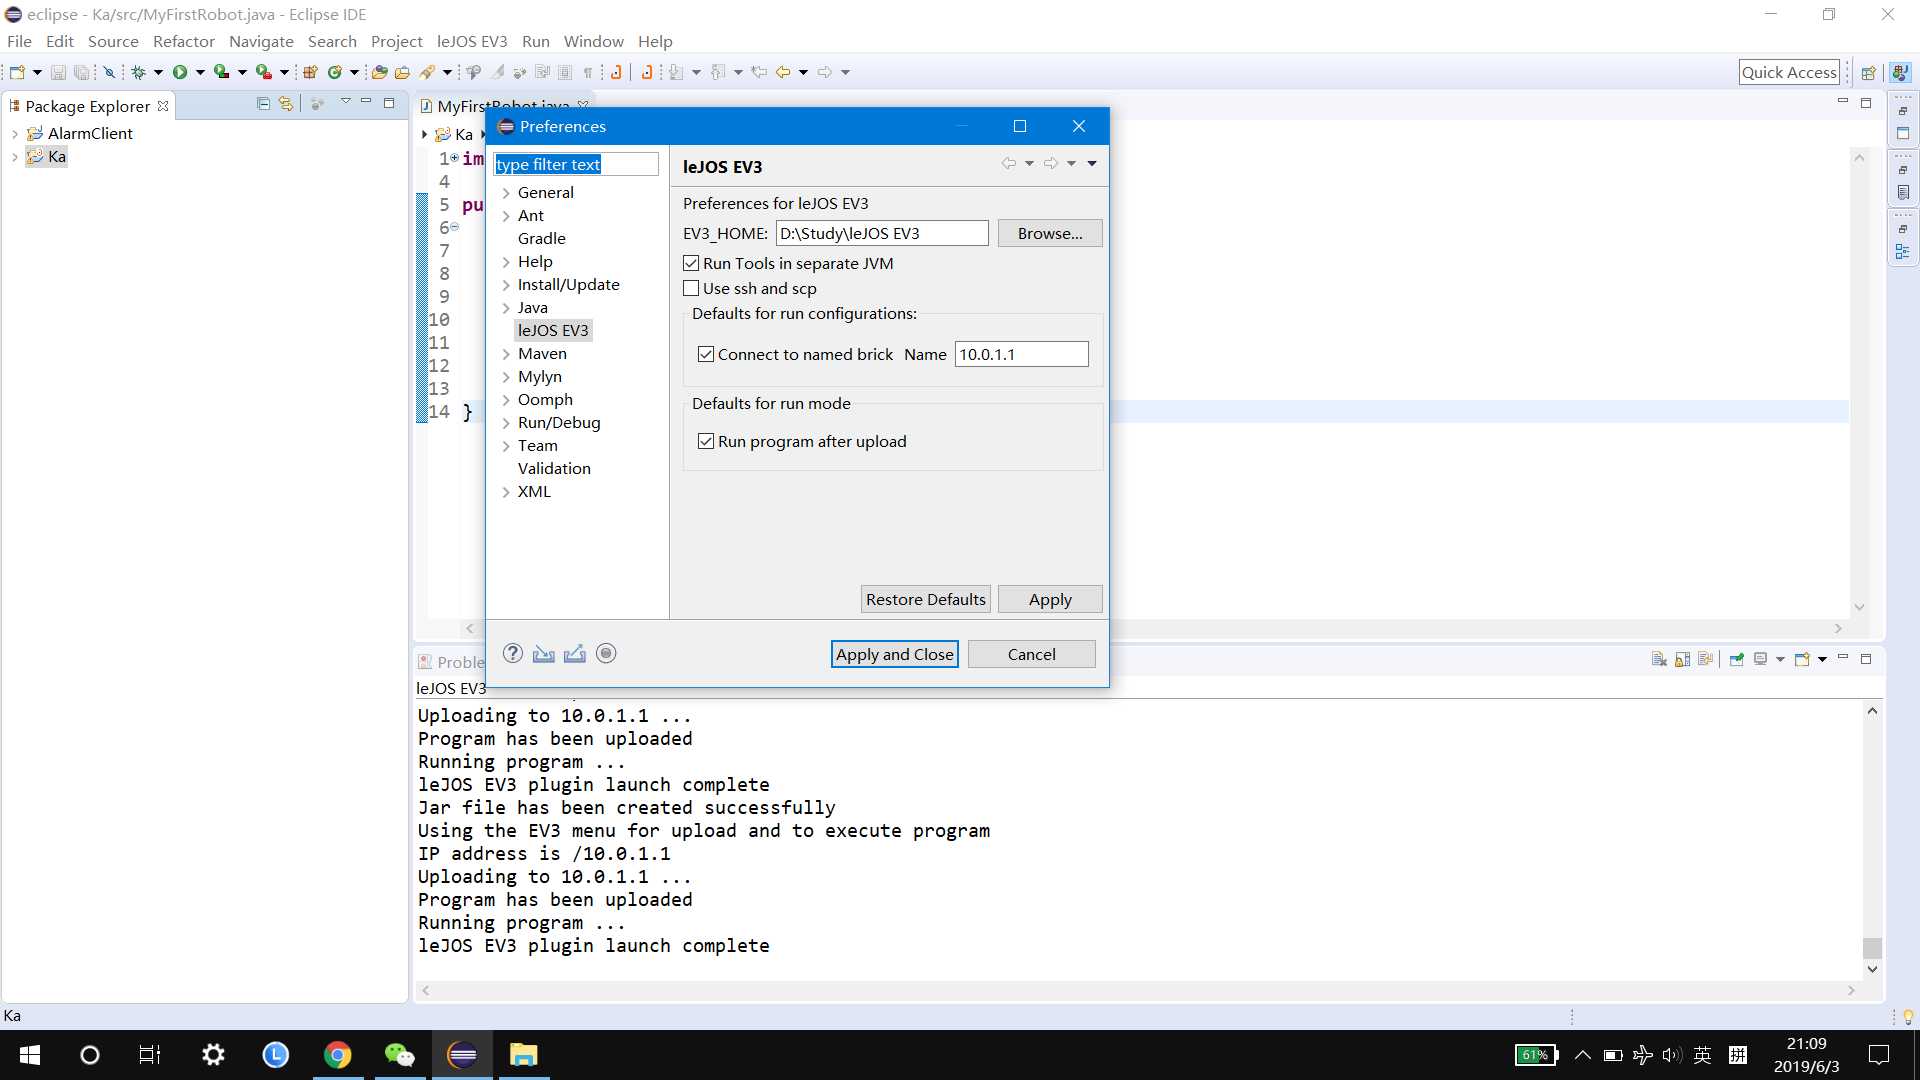Open the Window menu

[593, 41]
